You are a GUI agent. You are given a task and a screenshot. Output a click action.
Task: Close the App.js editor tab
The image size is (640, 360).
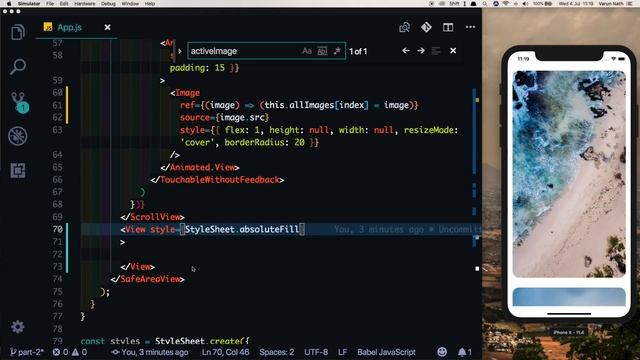[107, 27]
